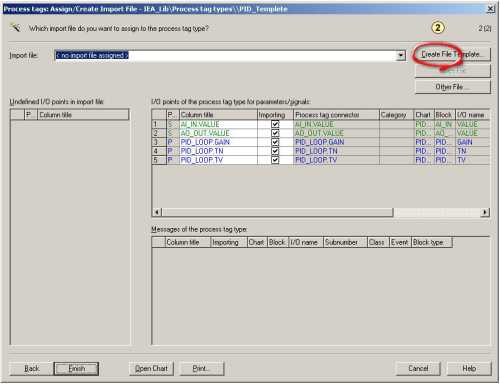The height and width of the screenshot is (384, 500).
Task: Click Column title header in Undefined I/O points list
Action: [83, 115]
